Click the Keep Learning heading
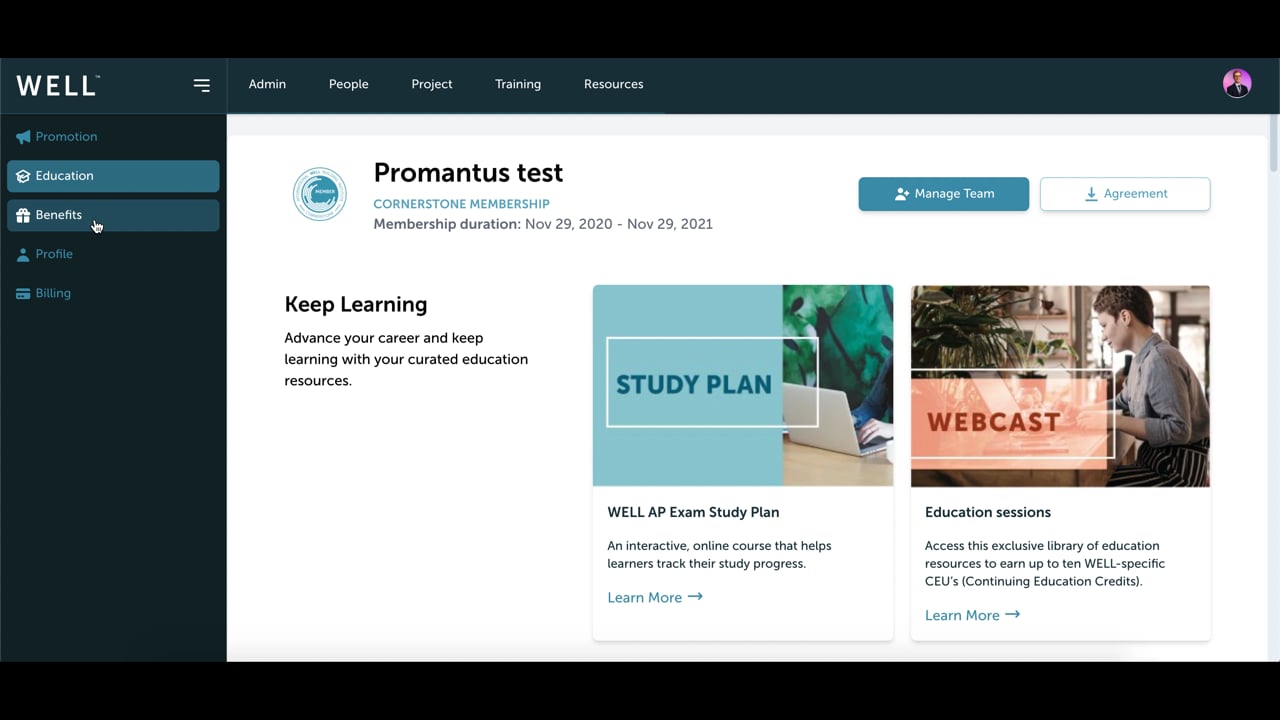Viewport: 1280px width, 720px height. [356, 304]
